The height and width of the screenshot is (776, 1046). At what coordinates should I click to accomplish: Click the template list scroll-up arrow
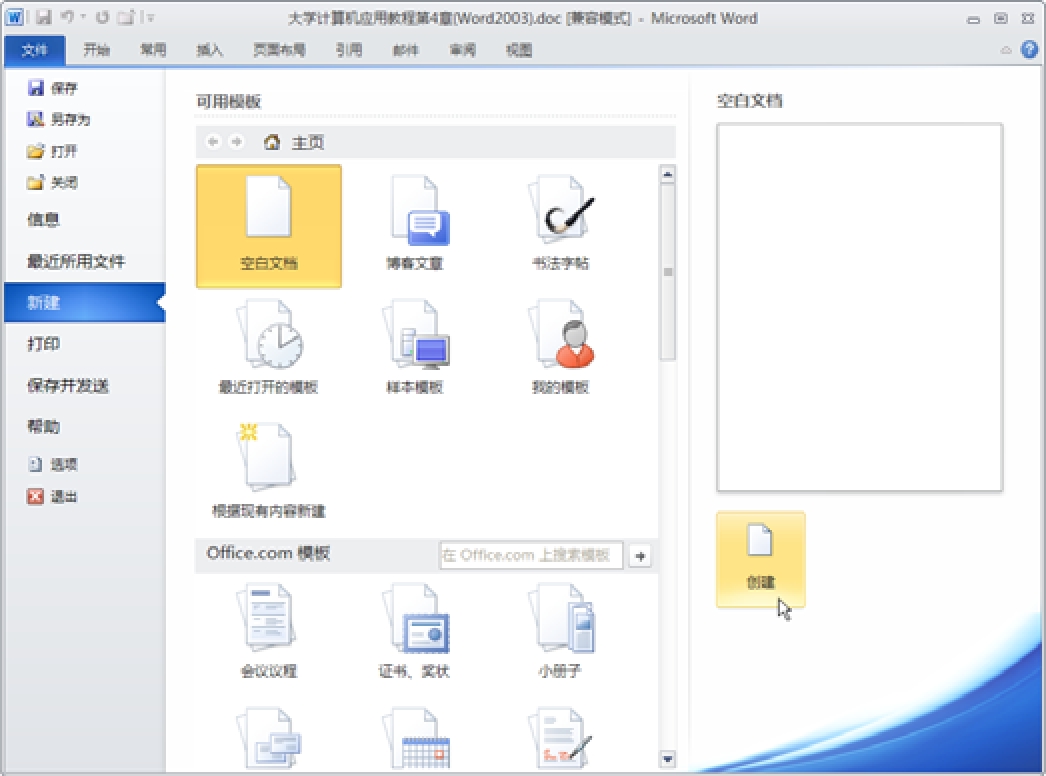667,175
